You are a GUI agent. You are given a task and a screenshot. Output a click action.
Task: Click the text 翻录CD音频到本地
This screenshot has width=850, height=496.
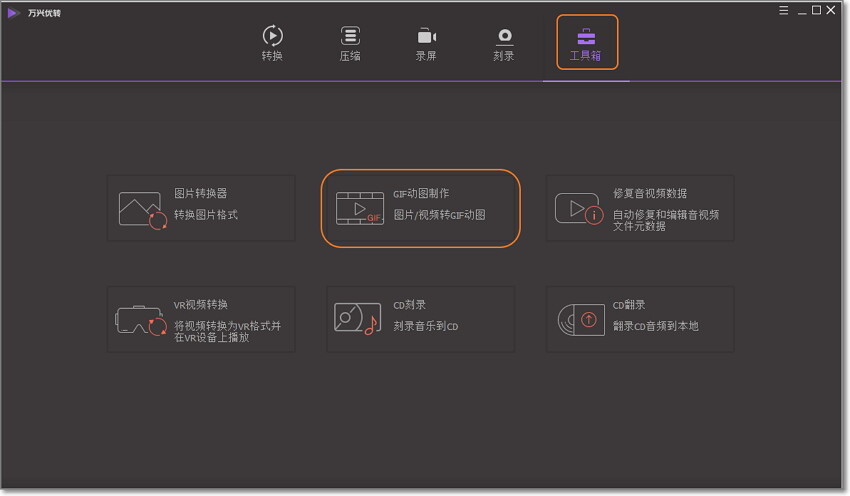coord(656,326)
